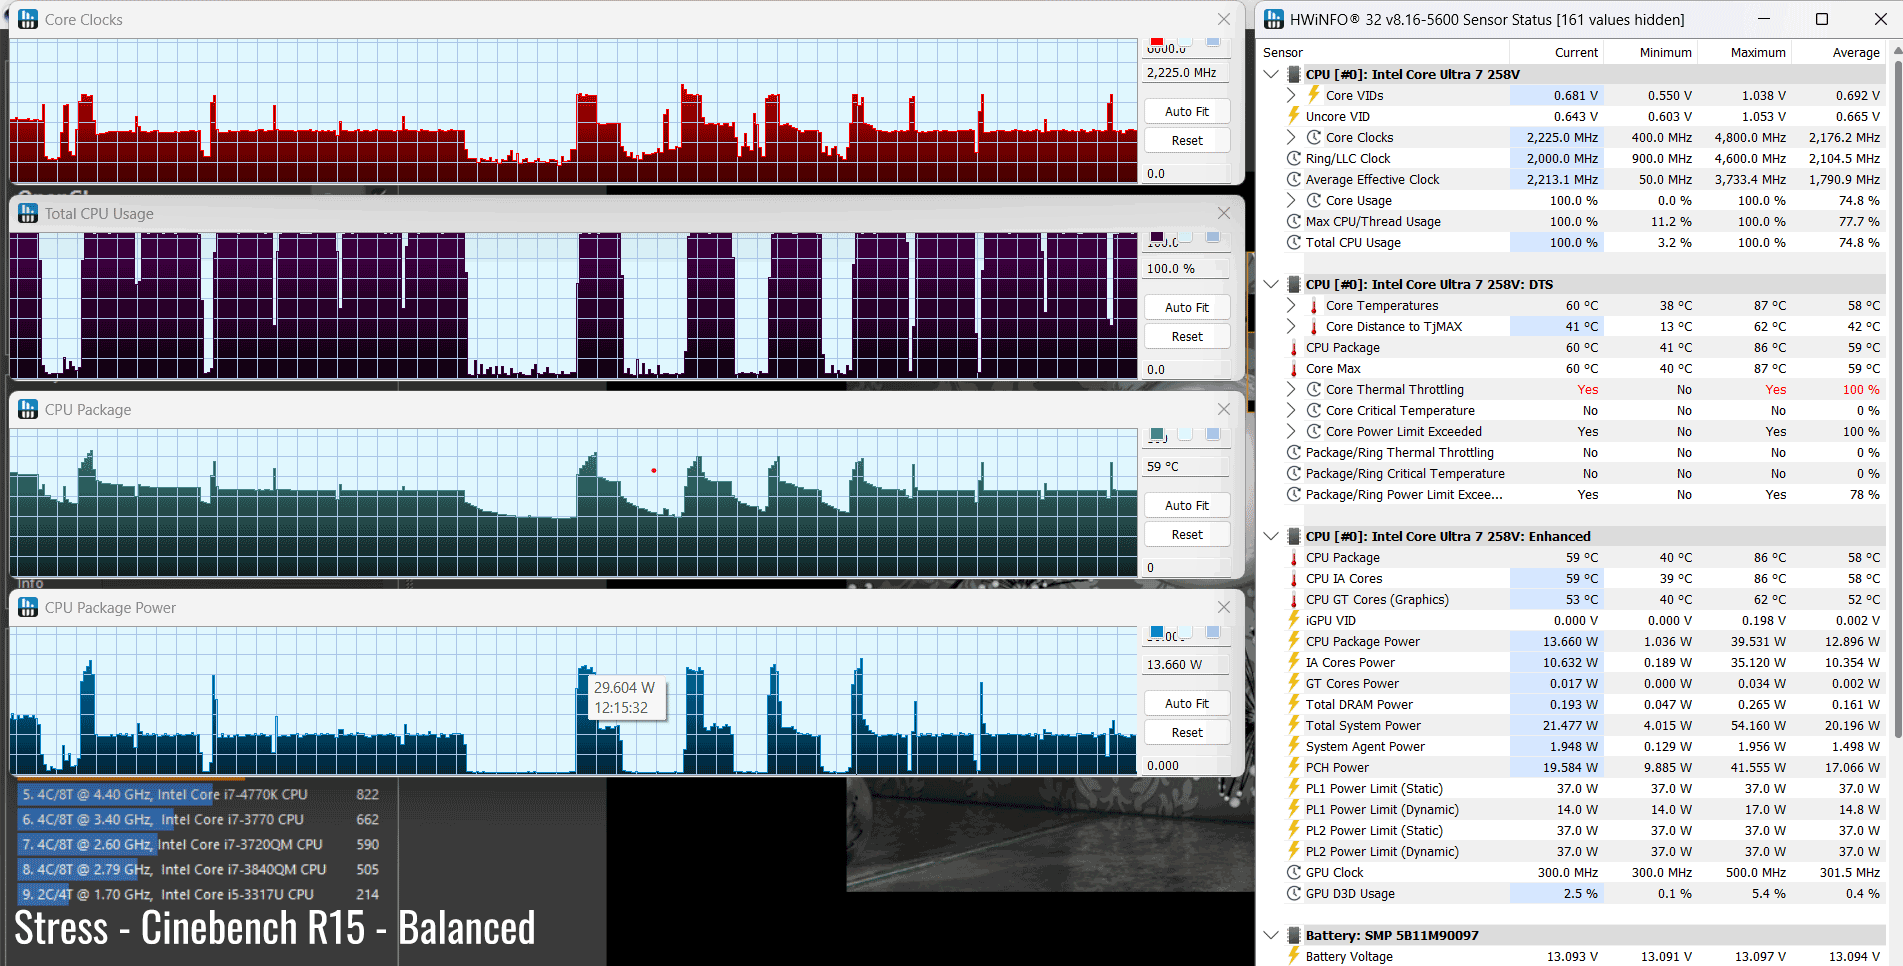Click the chip icon beside CPU [#0]: Intel Core Ultra 7 258V

(x=1293, y=74)
